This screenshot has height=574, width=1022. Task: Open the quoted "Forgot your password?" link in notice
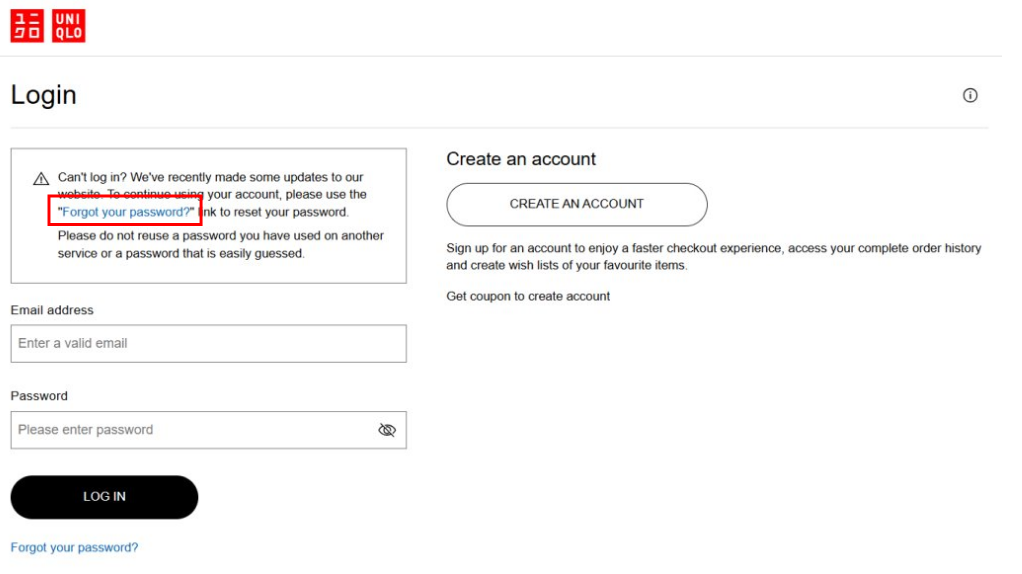coord(126,212)
